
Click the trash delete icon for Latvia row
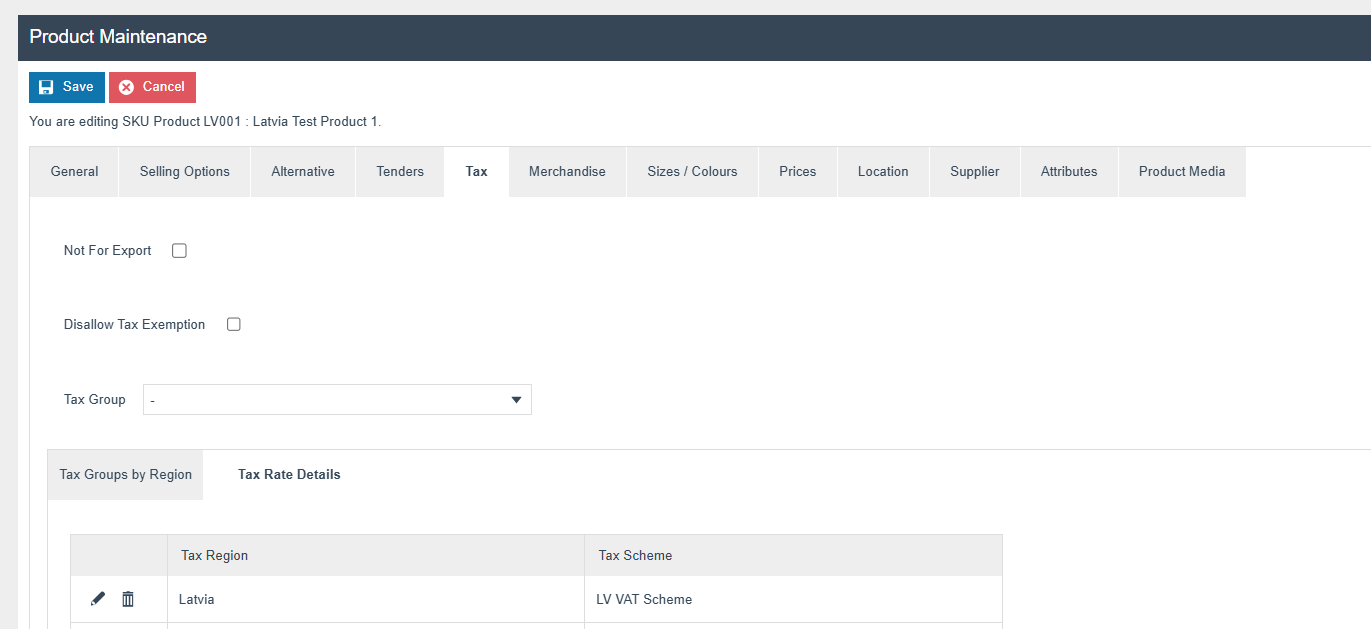pos(128,599)
